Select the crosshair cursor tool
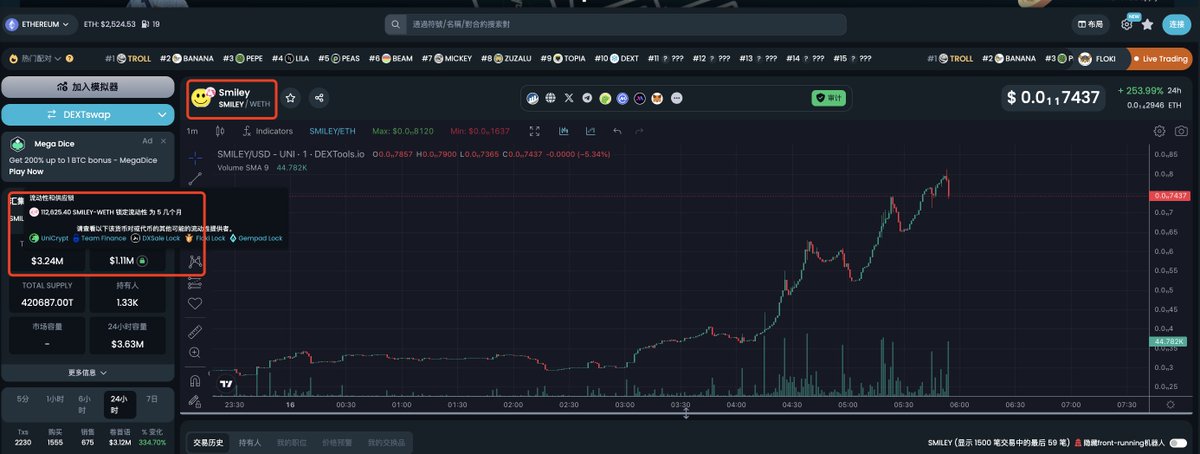 (x=195, y=156)
